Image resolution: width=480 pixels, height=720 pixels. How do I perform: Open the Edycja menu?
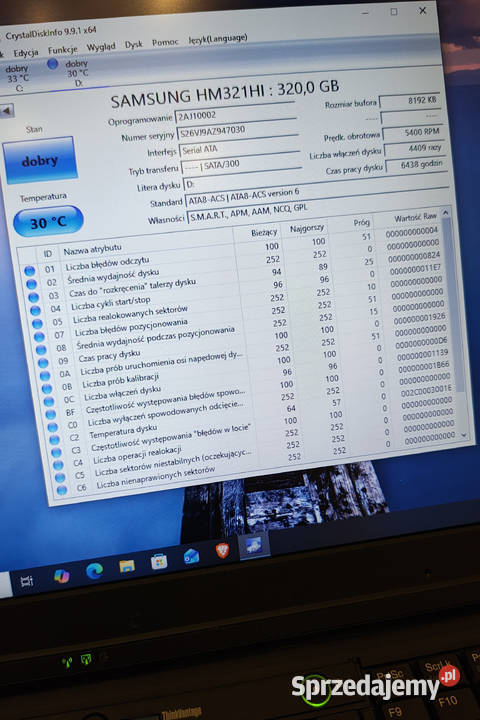click(x=26, y=53)
